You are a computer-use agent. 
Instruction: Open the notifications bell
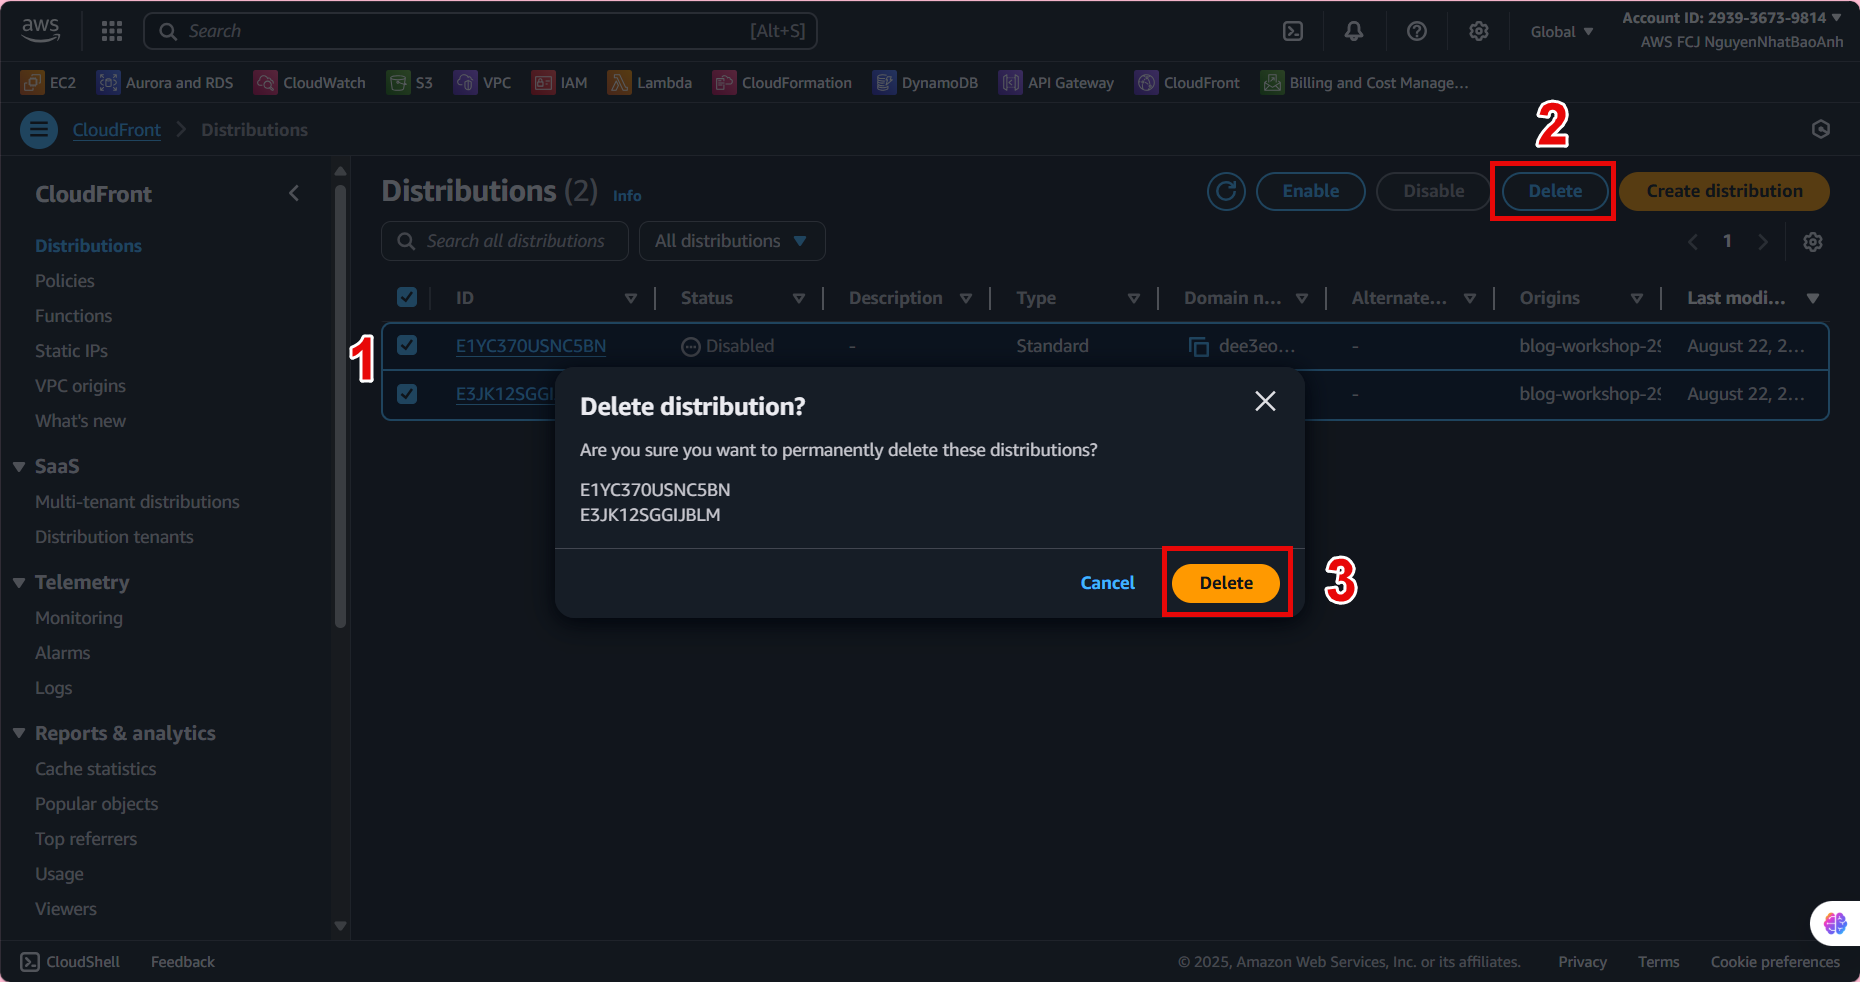pos(1353,31)
